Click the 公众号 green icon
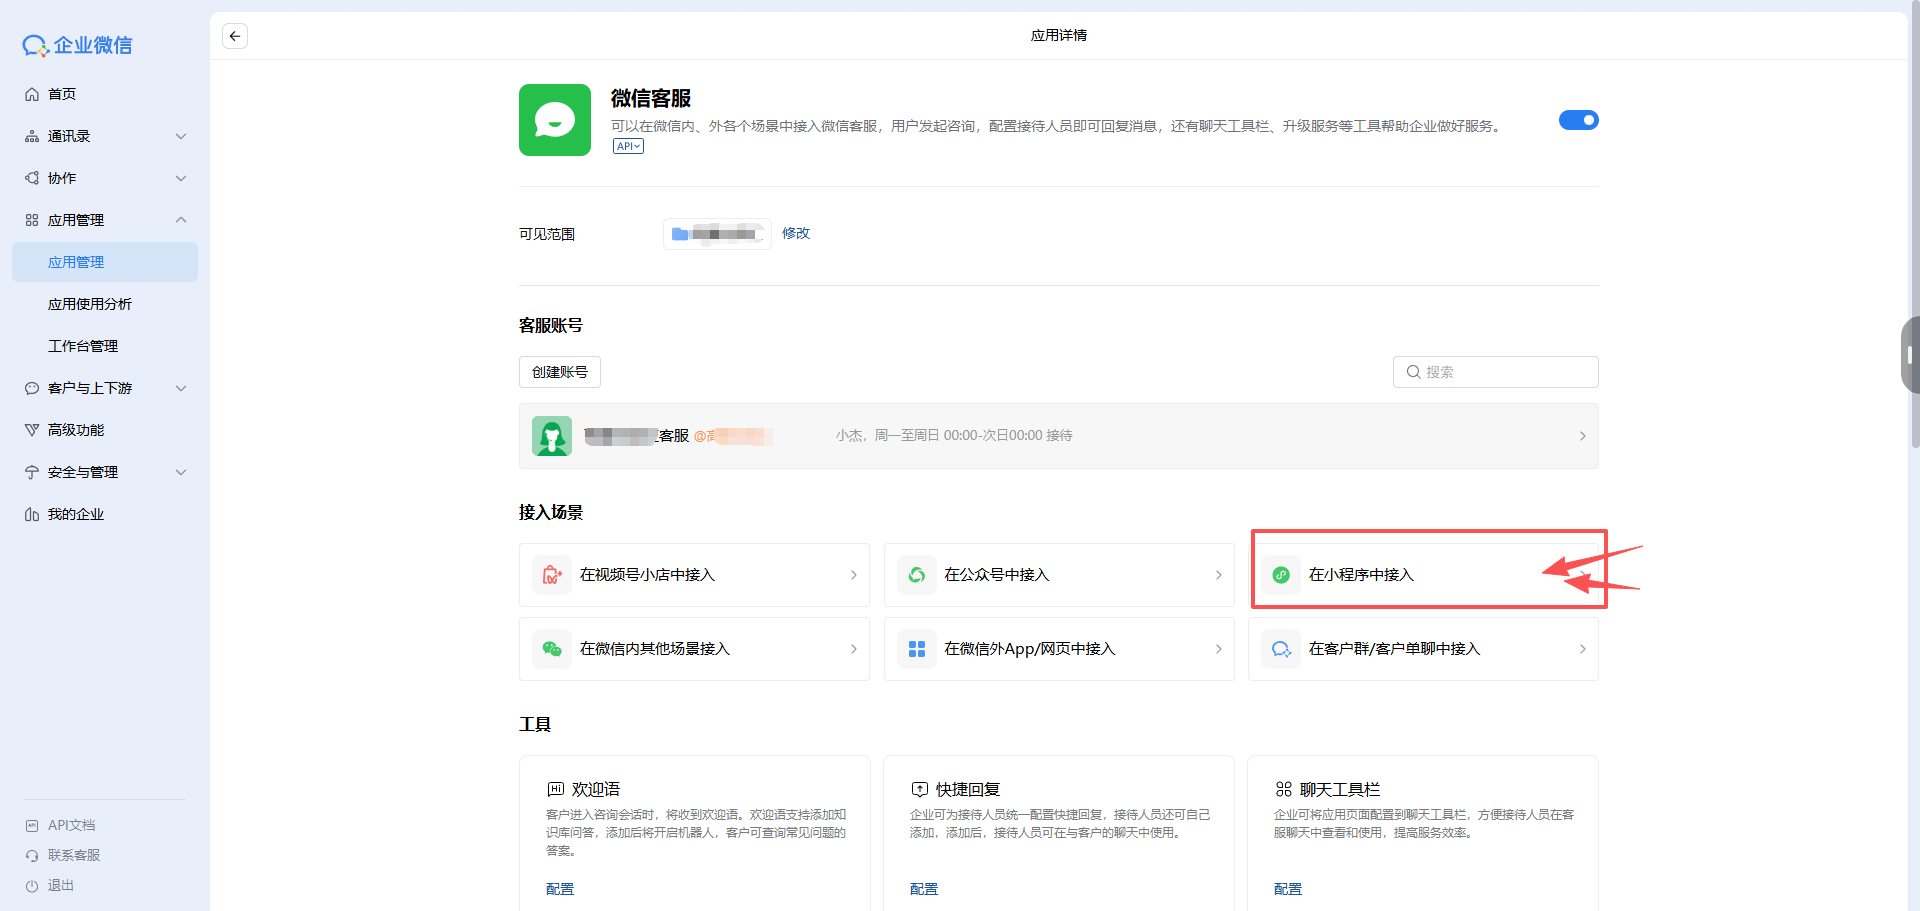 [917, 575]
